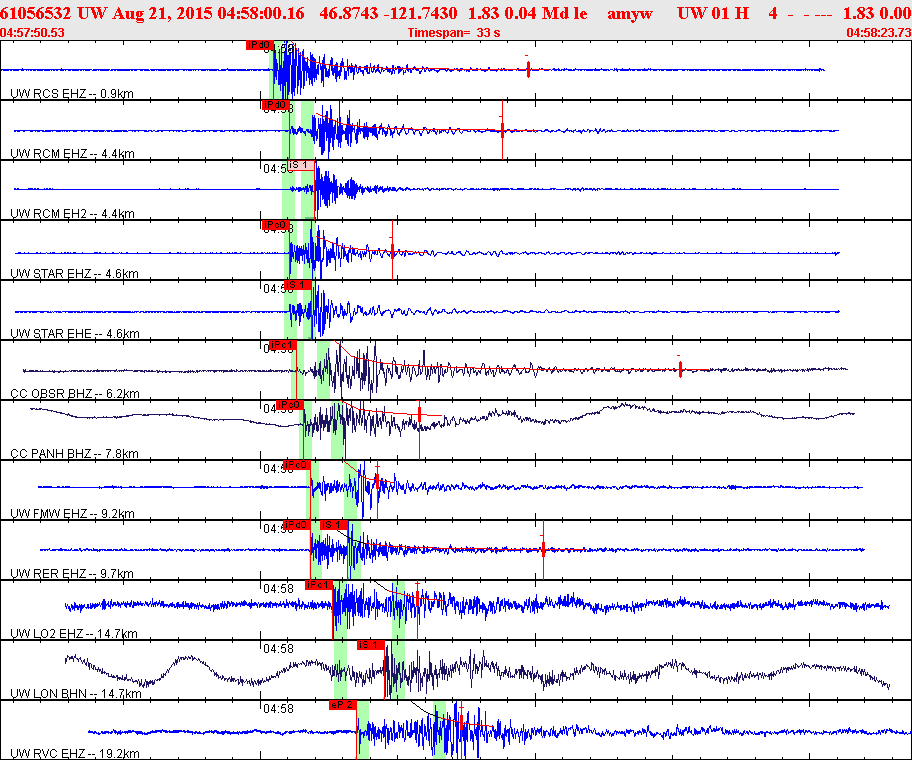Click the iS 1 pick flag on LON BHN
Image resolution: width=912 pixels, height=760 pixels.
tap(371, 645)
